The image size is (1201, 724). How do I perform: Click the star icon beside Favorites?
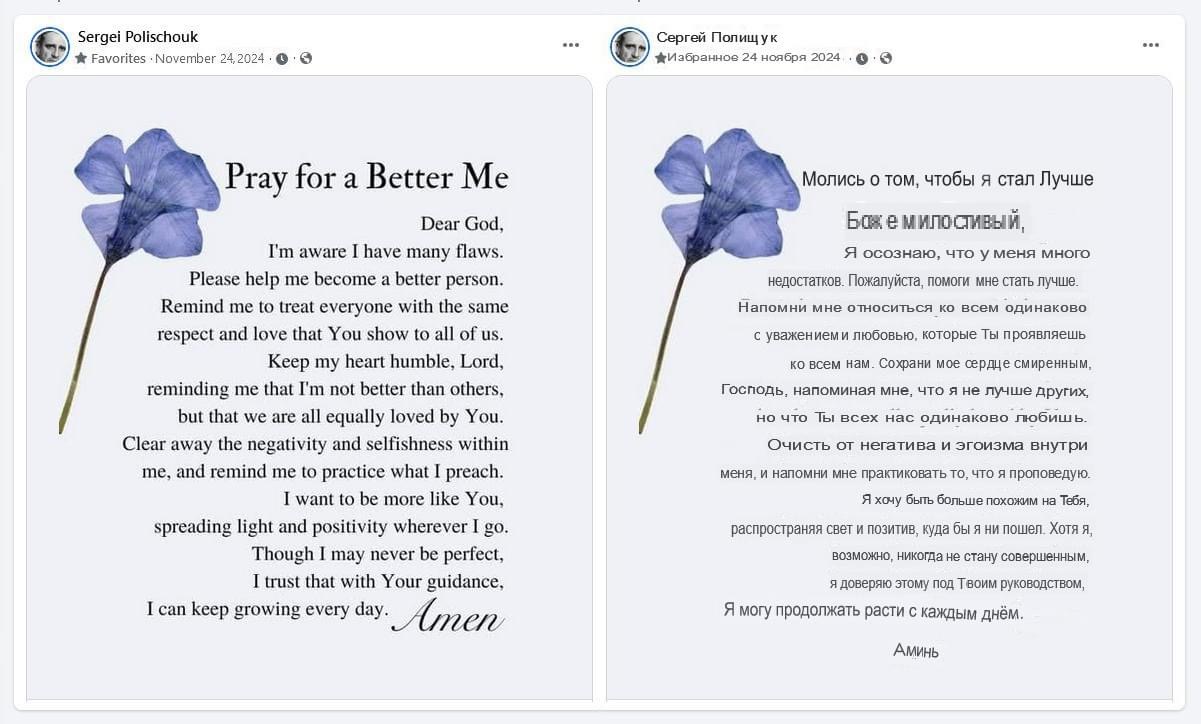tap(81, 58)
